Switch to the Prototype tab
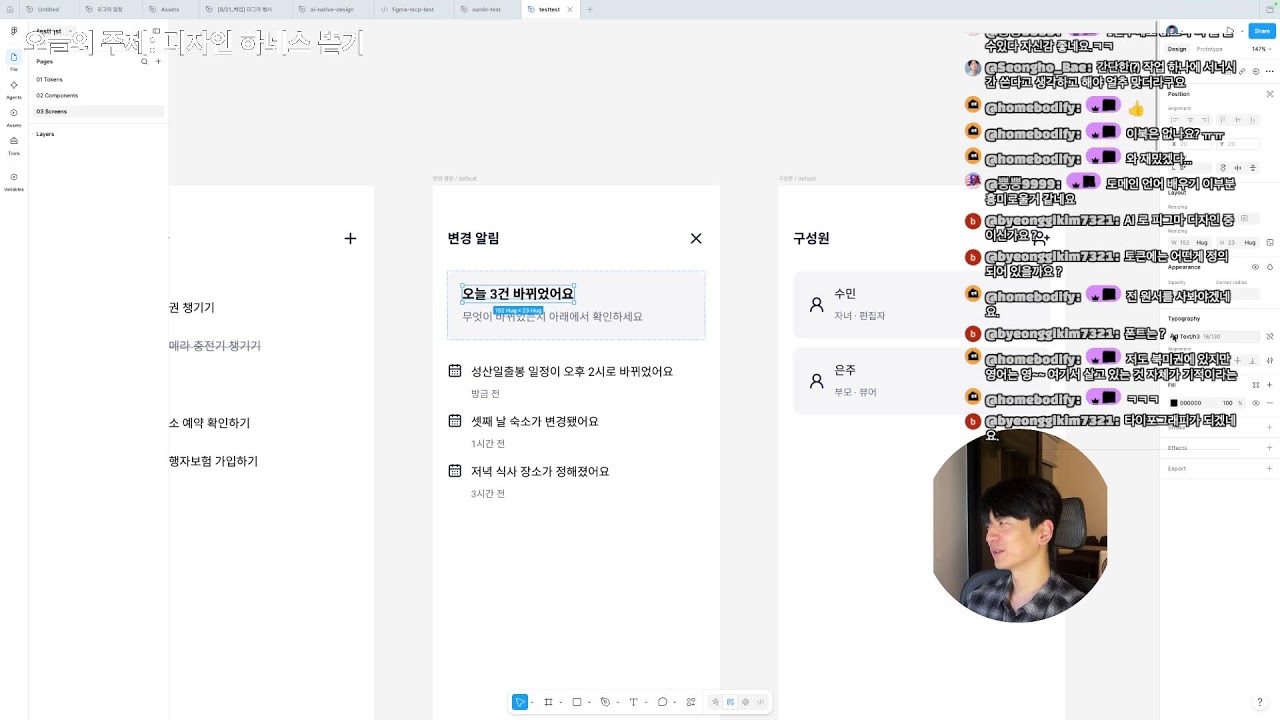 pos(1209,49)
